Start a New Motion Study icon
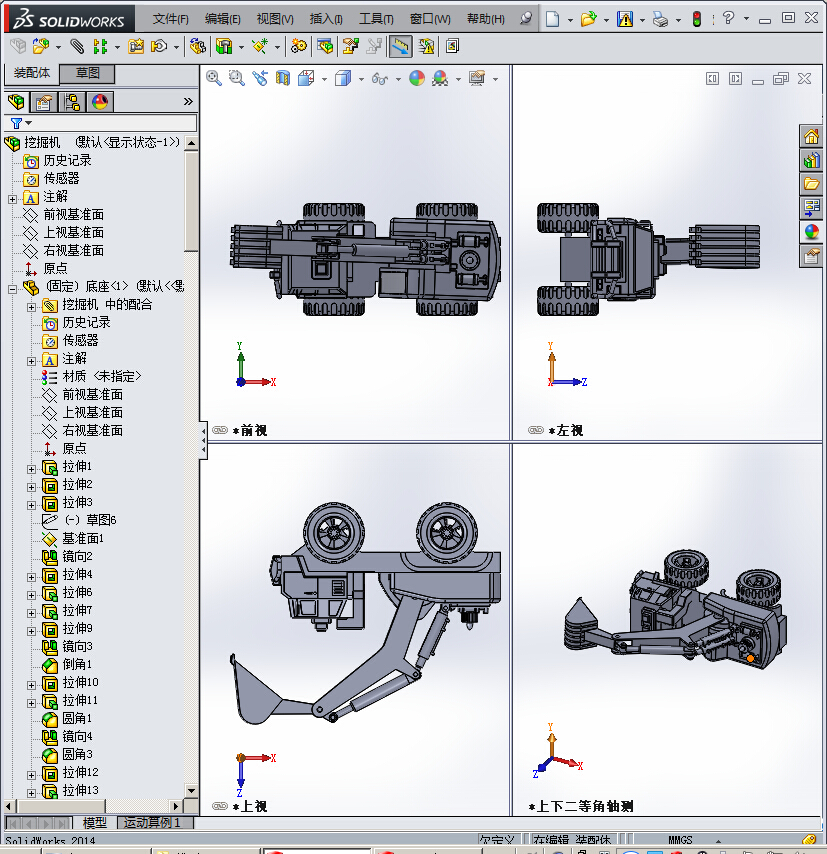Screen dimensions: 827x854 299,46
